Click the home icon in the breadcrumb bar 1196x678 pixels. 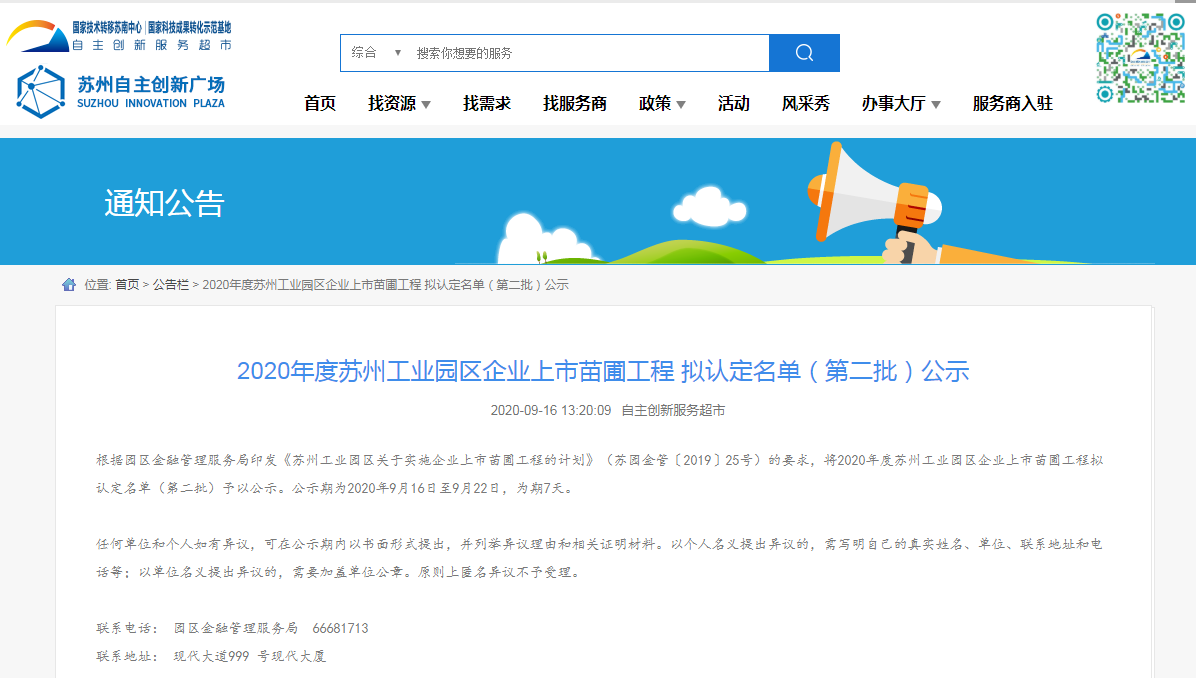(x=68, y=284)
